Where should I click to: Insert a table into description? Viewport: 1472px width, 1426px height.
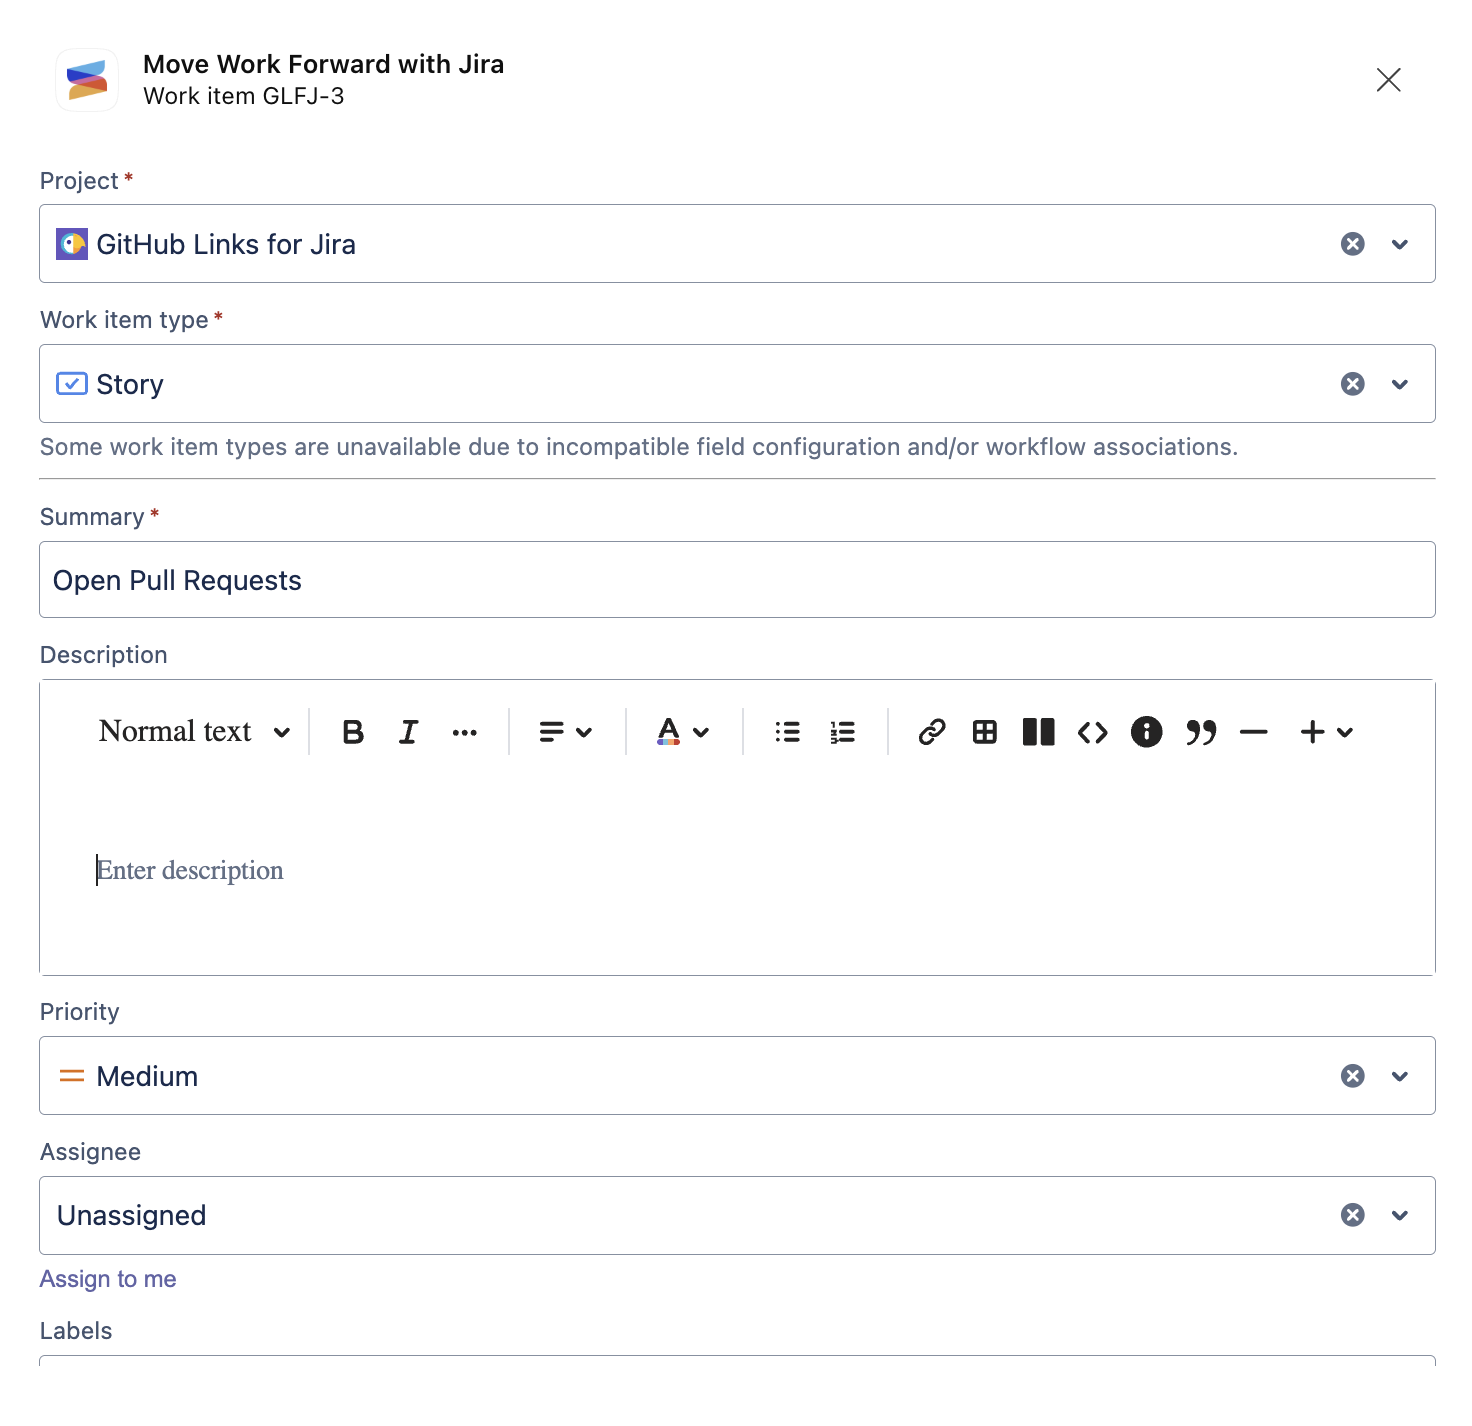click(985, 732)
